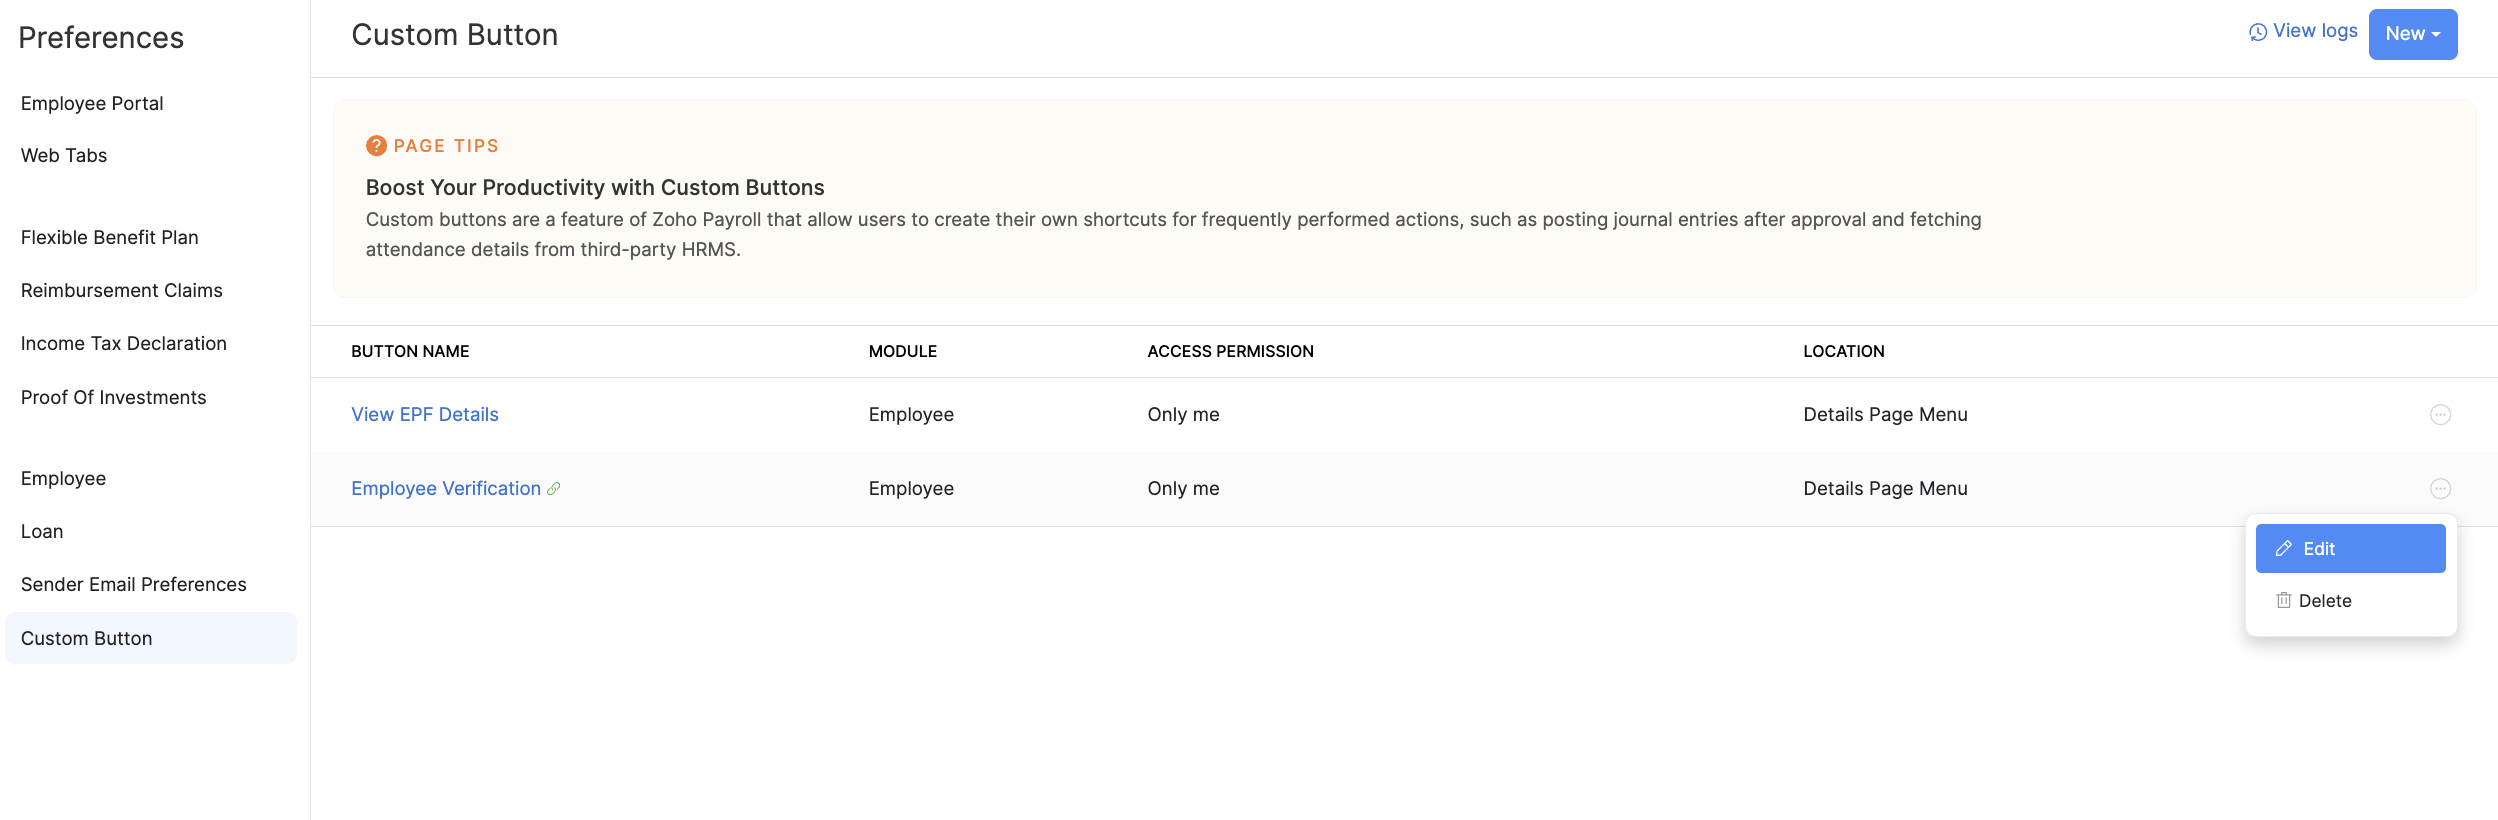Open Reimbursement Claims preferences
The image size is (2498, 820).
pos(122,291)
